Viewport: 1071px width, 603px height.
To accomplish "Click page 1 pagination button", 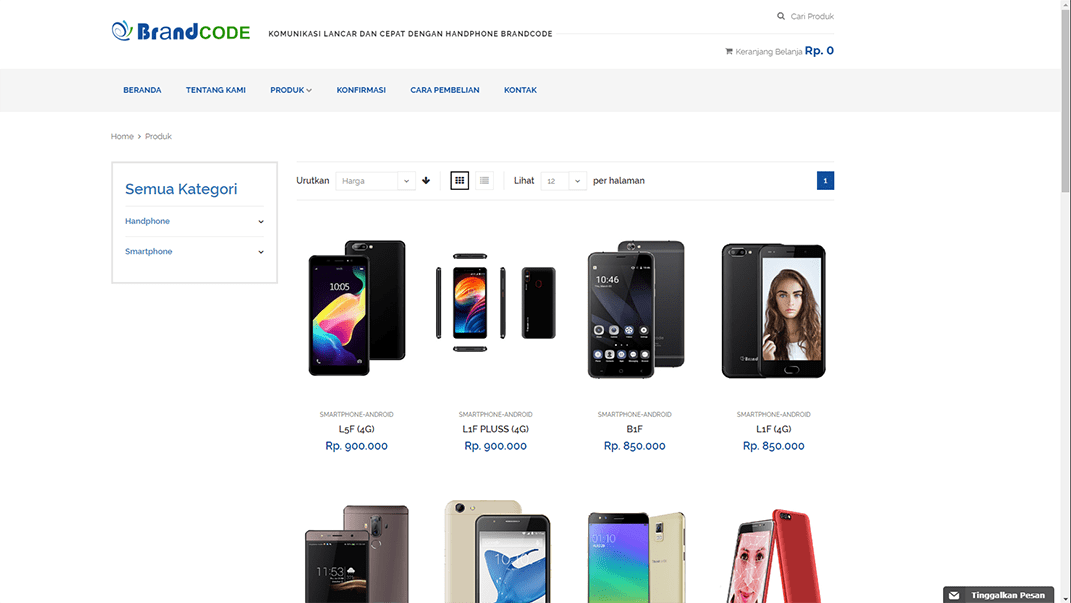I will click(825, 181).
